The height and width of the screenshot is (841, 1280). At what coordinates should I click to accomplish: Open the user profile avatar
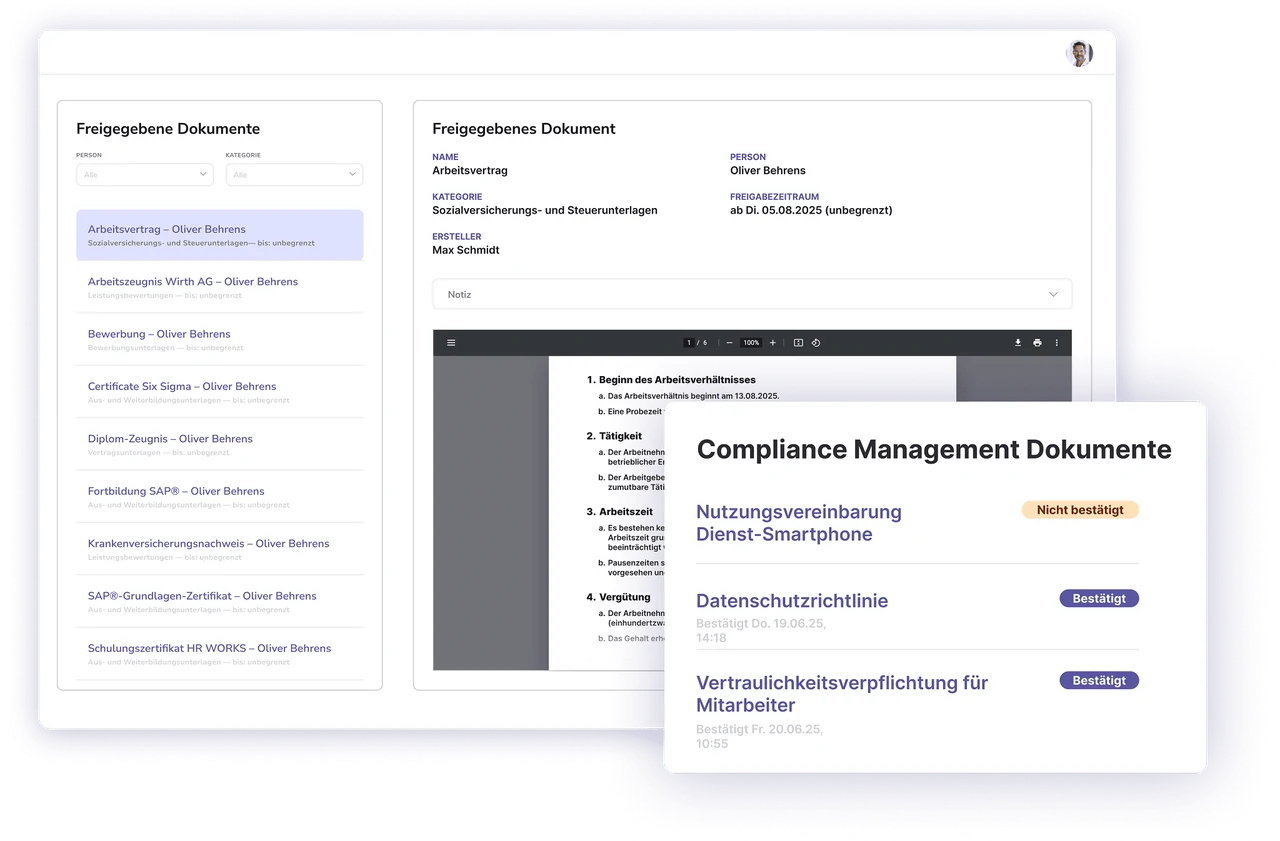coord(1079,54)
